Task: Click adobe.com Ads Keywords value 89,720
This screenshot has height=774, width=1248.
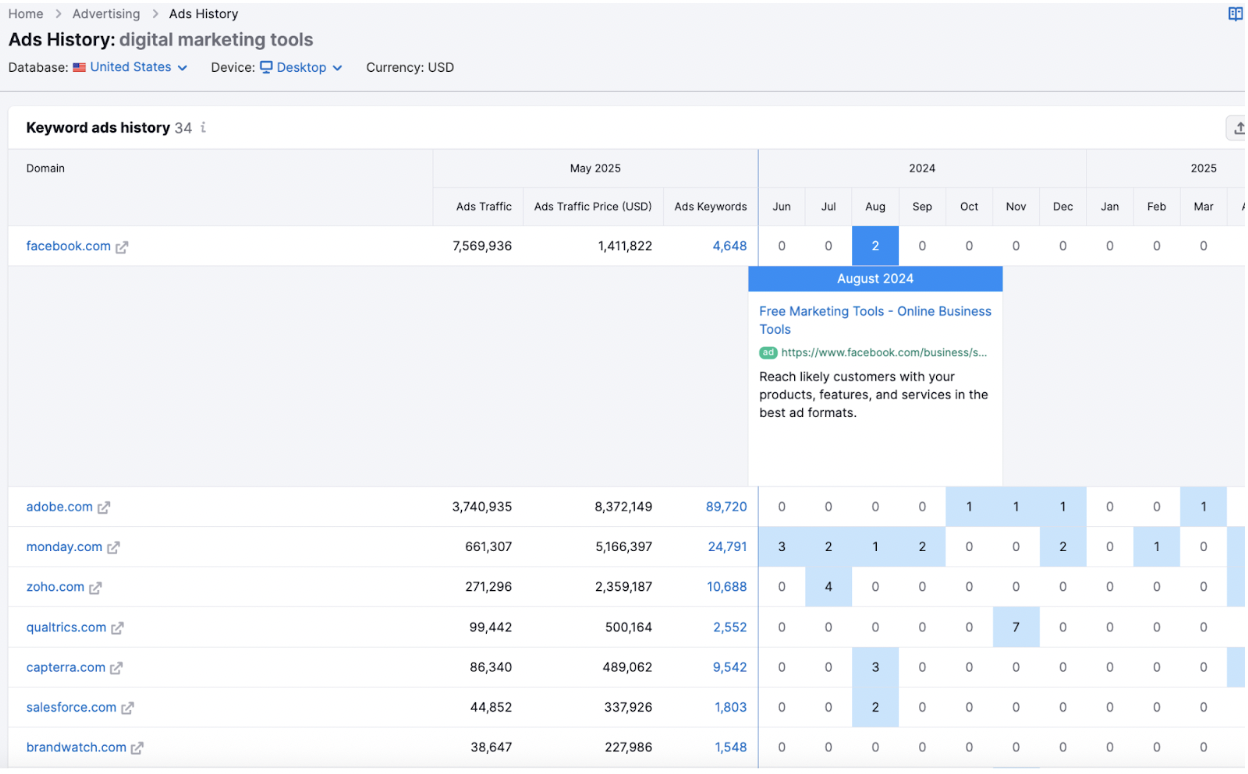Action: (x=726, y=507)
